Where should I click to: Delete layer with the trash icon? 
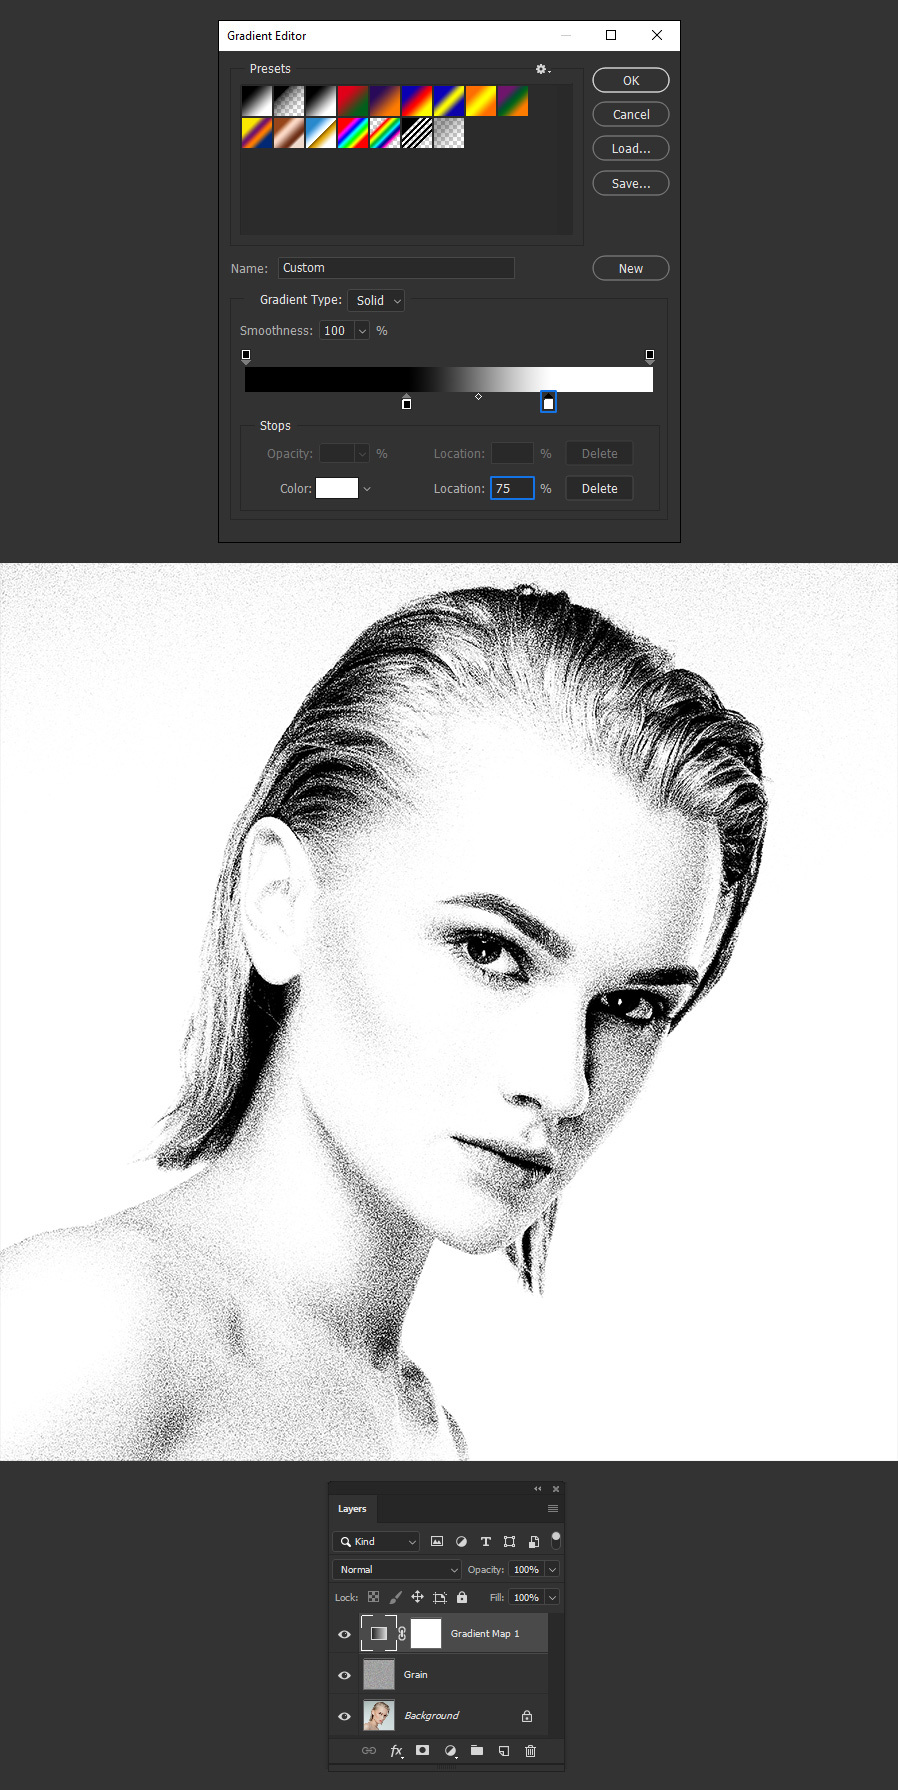531,1750
